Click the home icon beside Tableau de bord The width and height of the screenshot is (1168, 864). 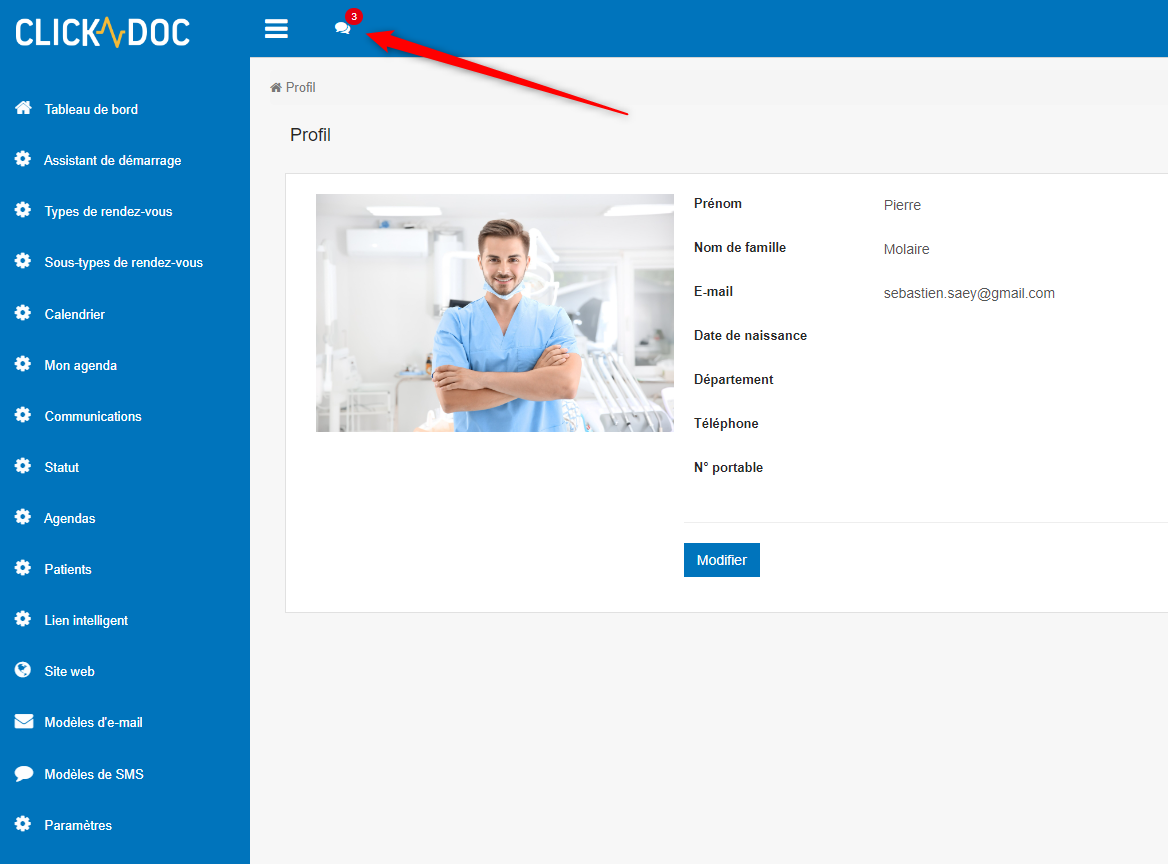click(23, 108)
